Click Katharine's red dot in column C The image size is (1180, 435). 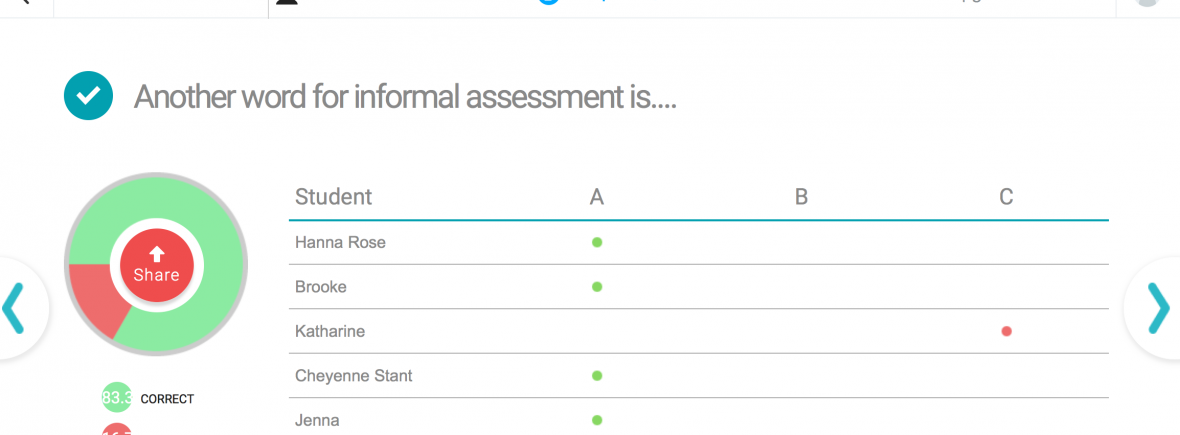click(x=1006, y=331)
